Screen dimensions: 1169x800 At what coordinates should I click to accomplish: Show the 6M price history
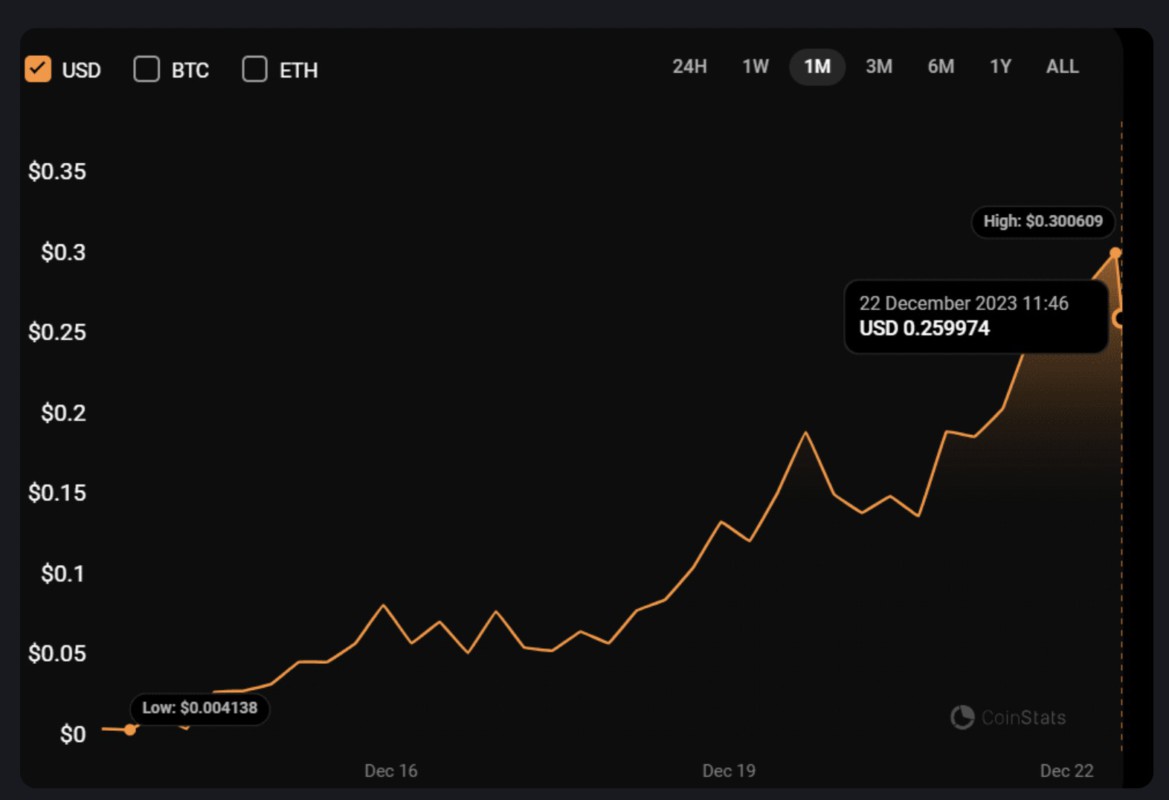click(940, 67)
